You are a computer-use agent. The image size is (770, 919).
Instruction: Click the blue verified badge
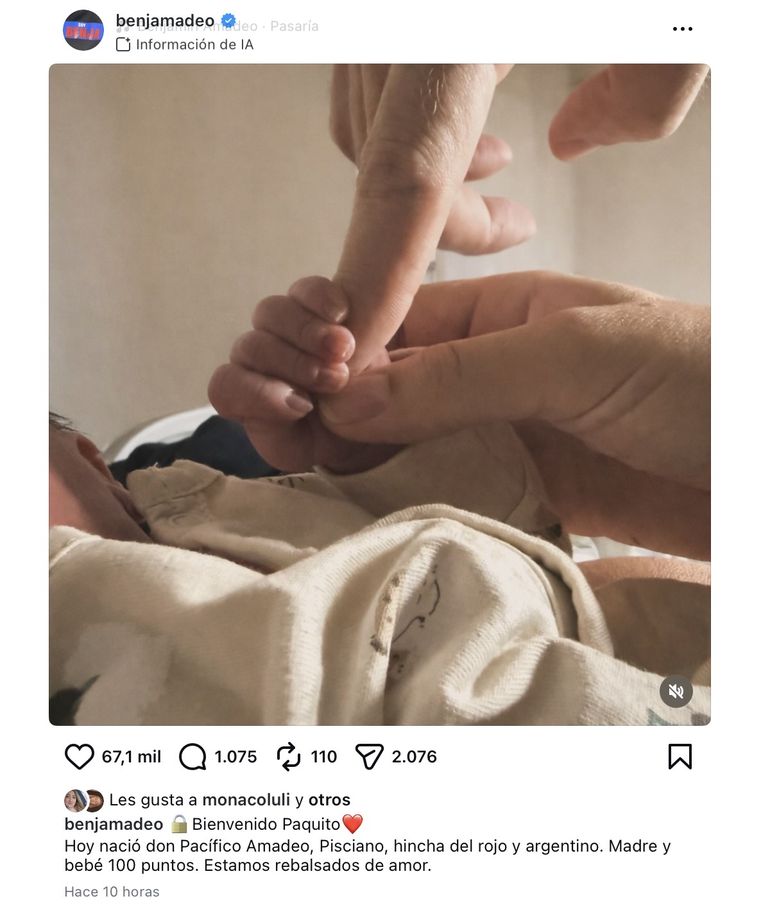(x=229, y=20)
